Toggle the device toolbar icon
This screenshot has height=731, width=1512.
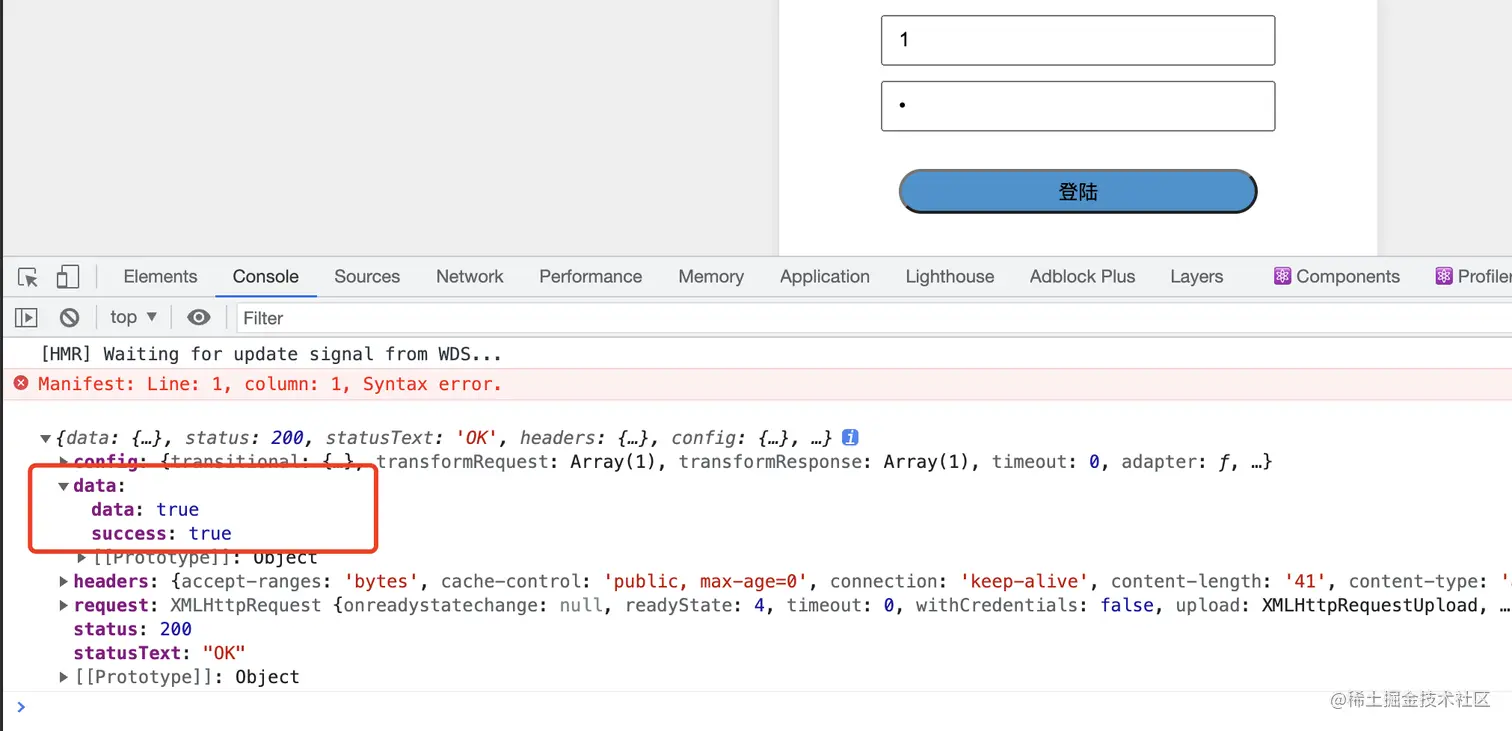(x=67, y=277)
